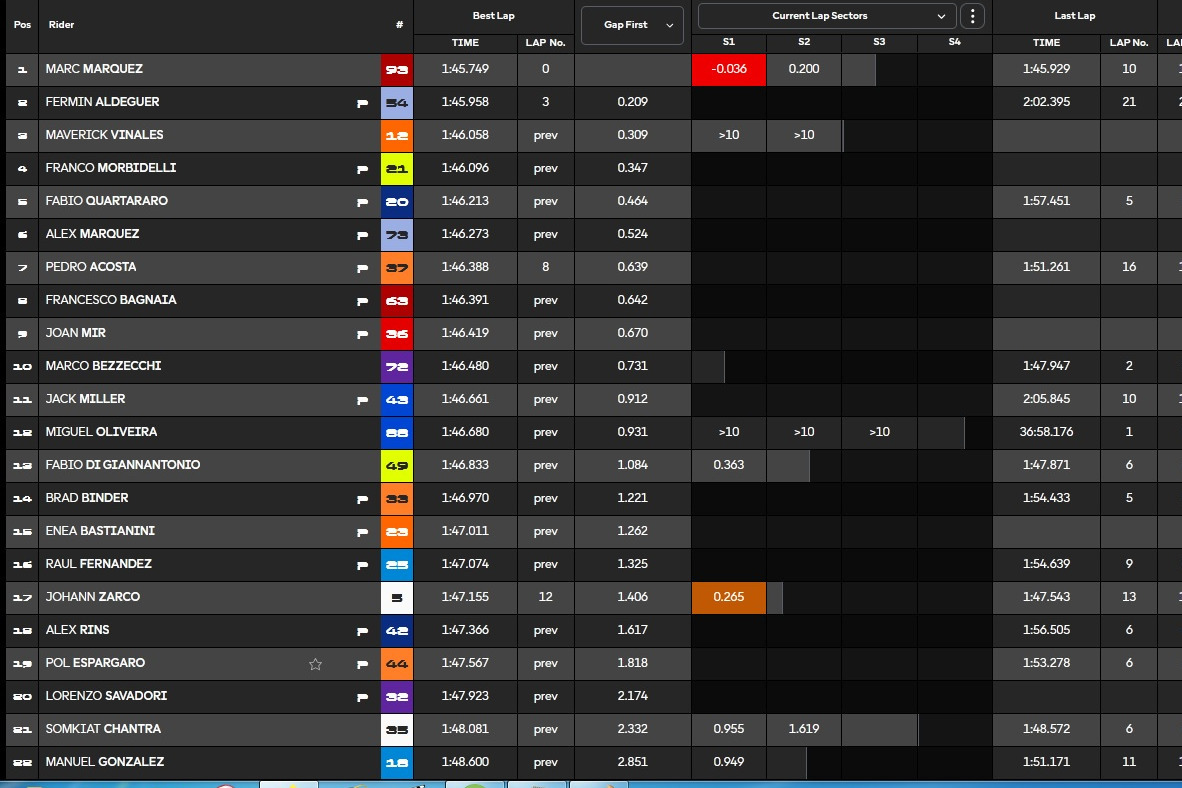Sort by the Pos column header
1182x788 pixels.
(x=23, y=25)
